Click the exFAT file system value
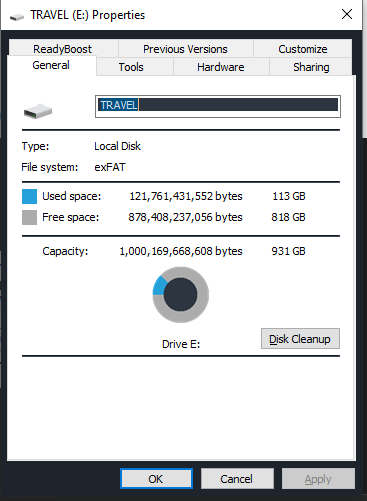The height and width of the screenshot is (501, 367). [110, 167]
